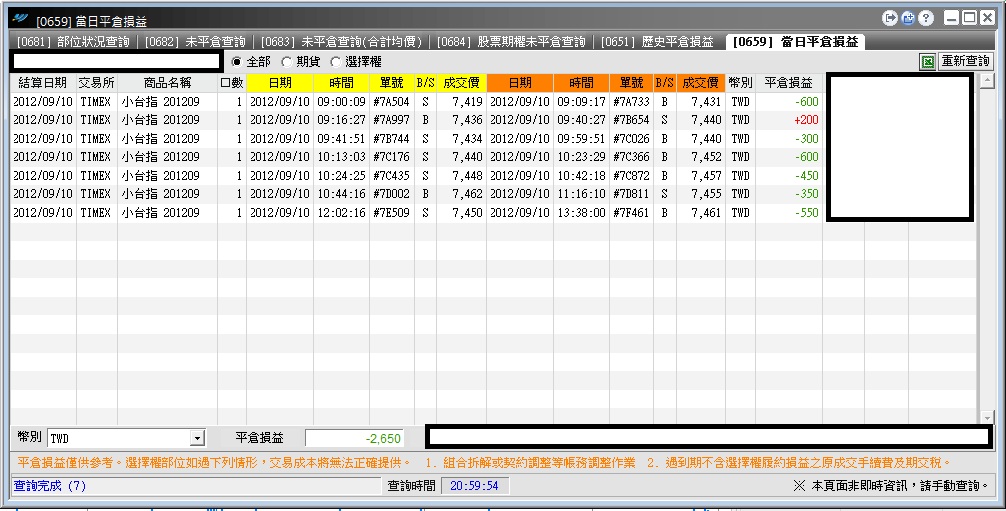
Task: Open the [0683] 未平倉查詢(合計均價) tab
Action: tap(341, 42)
